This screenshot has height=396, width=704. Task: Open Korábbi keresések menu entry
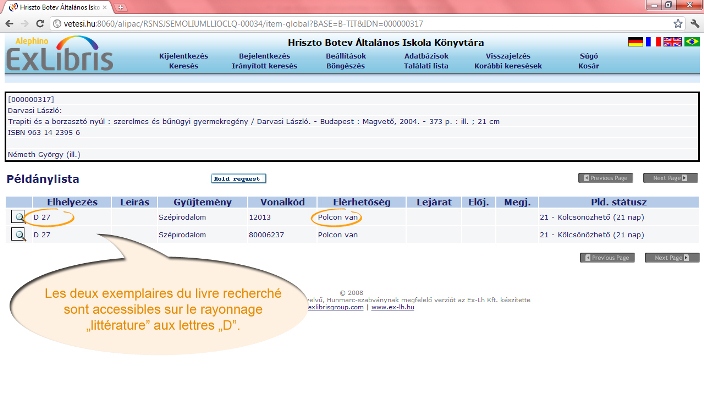coord(508,66)
